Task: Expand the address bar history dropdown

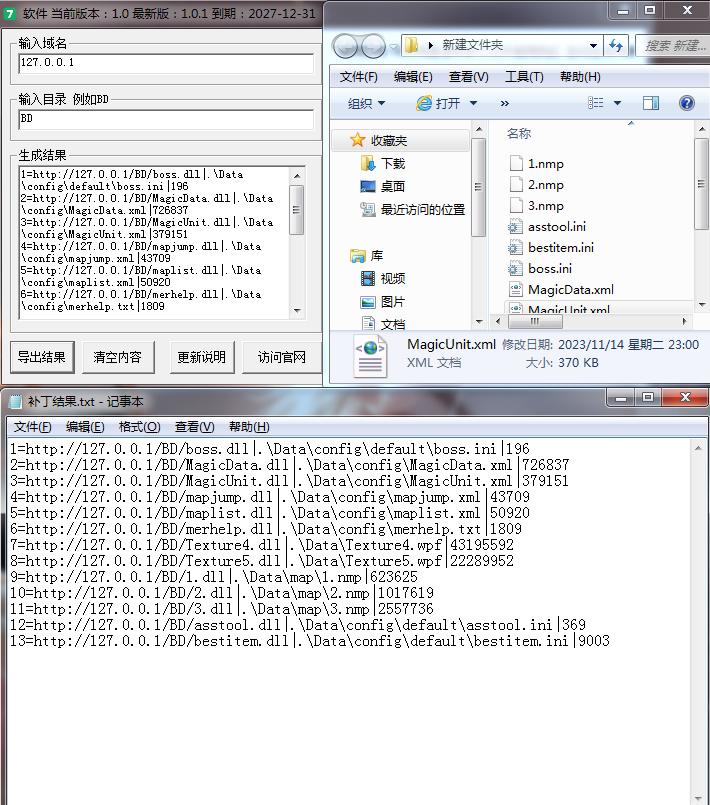Action: click(x=594, y=46)
